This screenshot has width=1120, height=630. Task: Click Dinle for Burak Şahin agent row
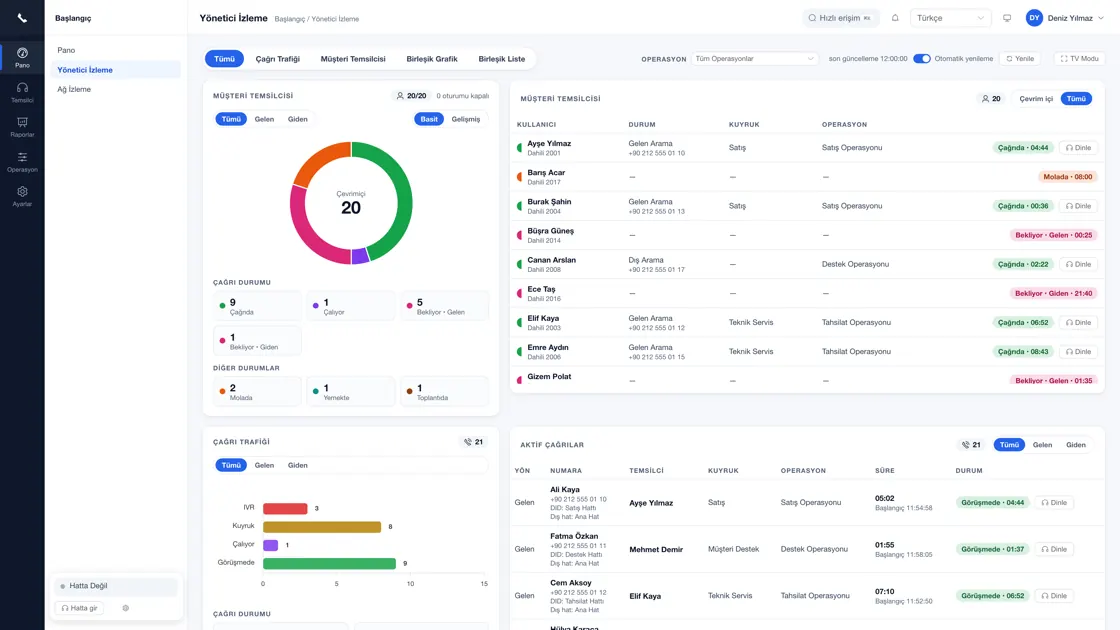[x=1078, y=206]
